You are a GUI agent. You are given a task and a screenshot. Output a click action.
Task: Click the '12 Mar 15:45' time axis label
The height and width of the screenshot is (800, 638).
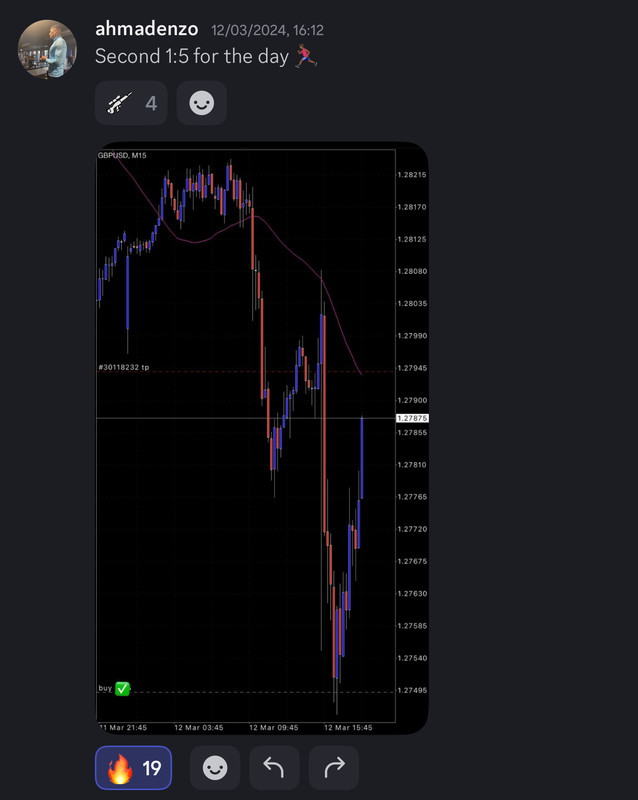[x=348, y=728]
